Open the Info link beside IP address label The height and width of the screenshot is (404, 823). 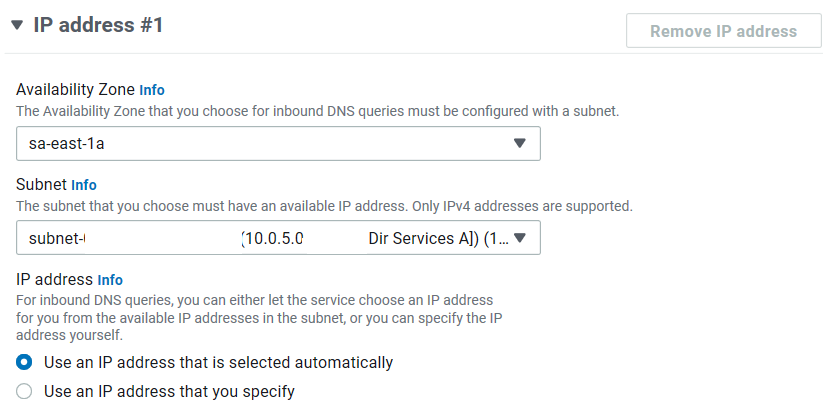pyautogui.click(x=110, y=280)
